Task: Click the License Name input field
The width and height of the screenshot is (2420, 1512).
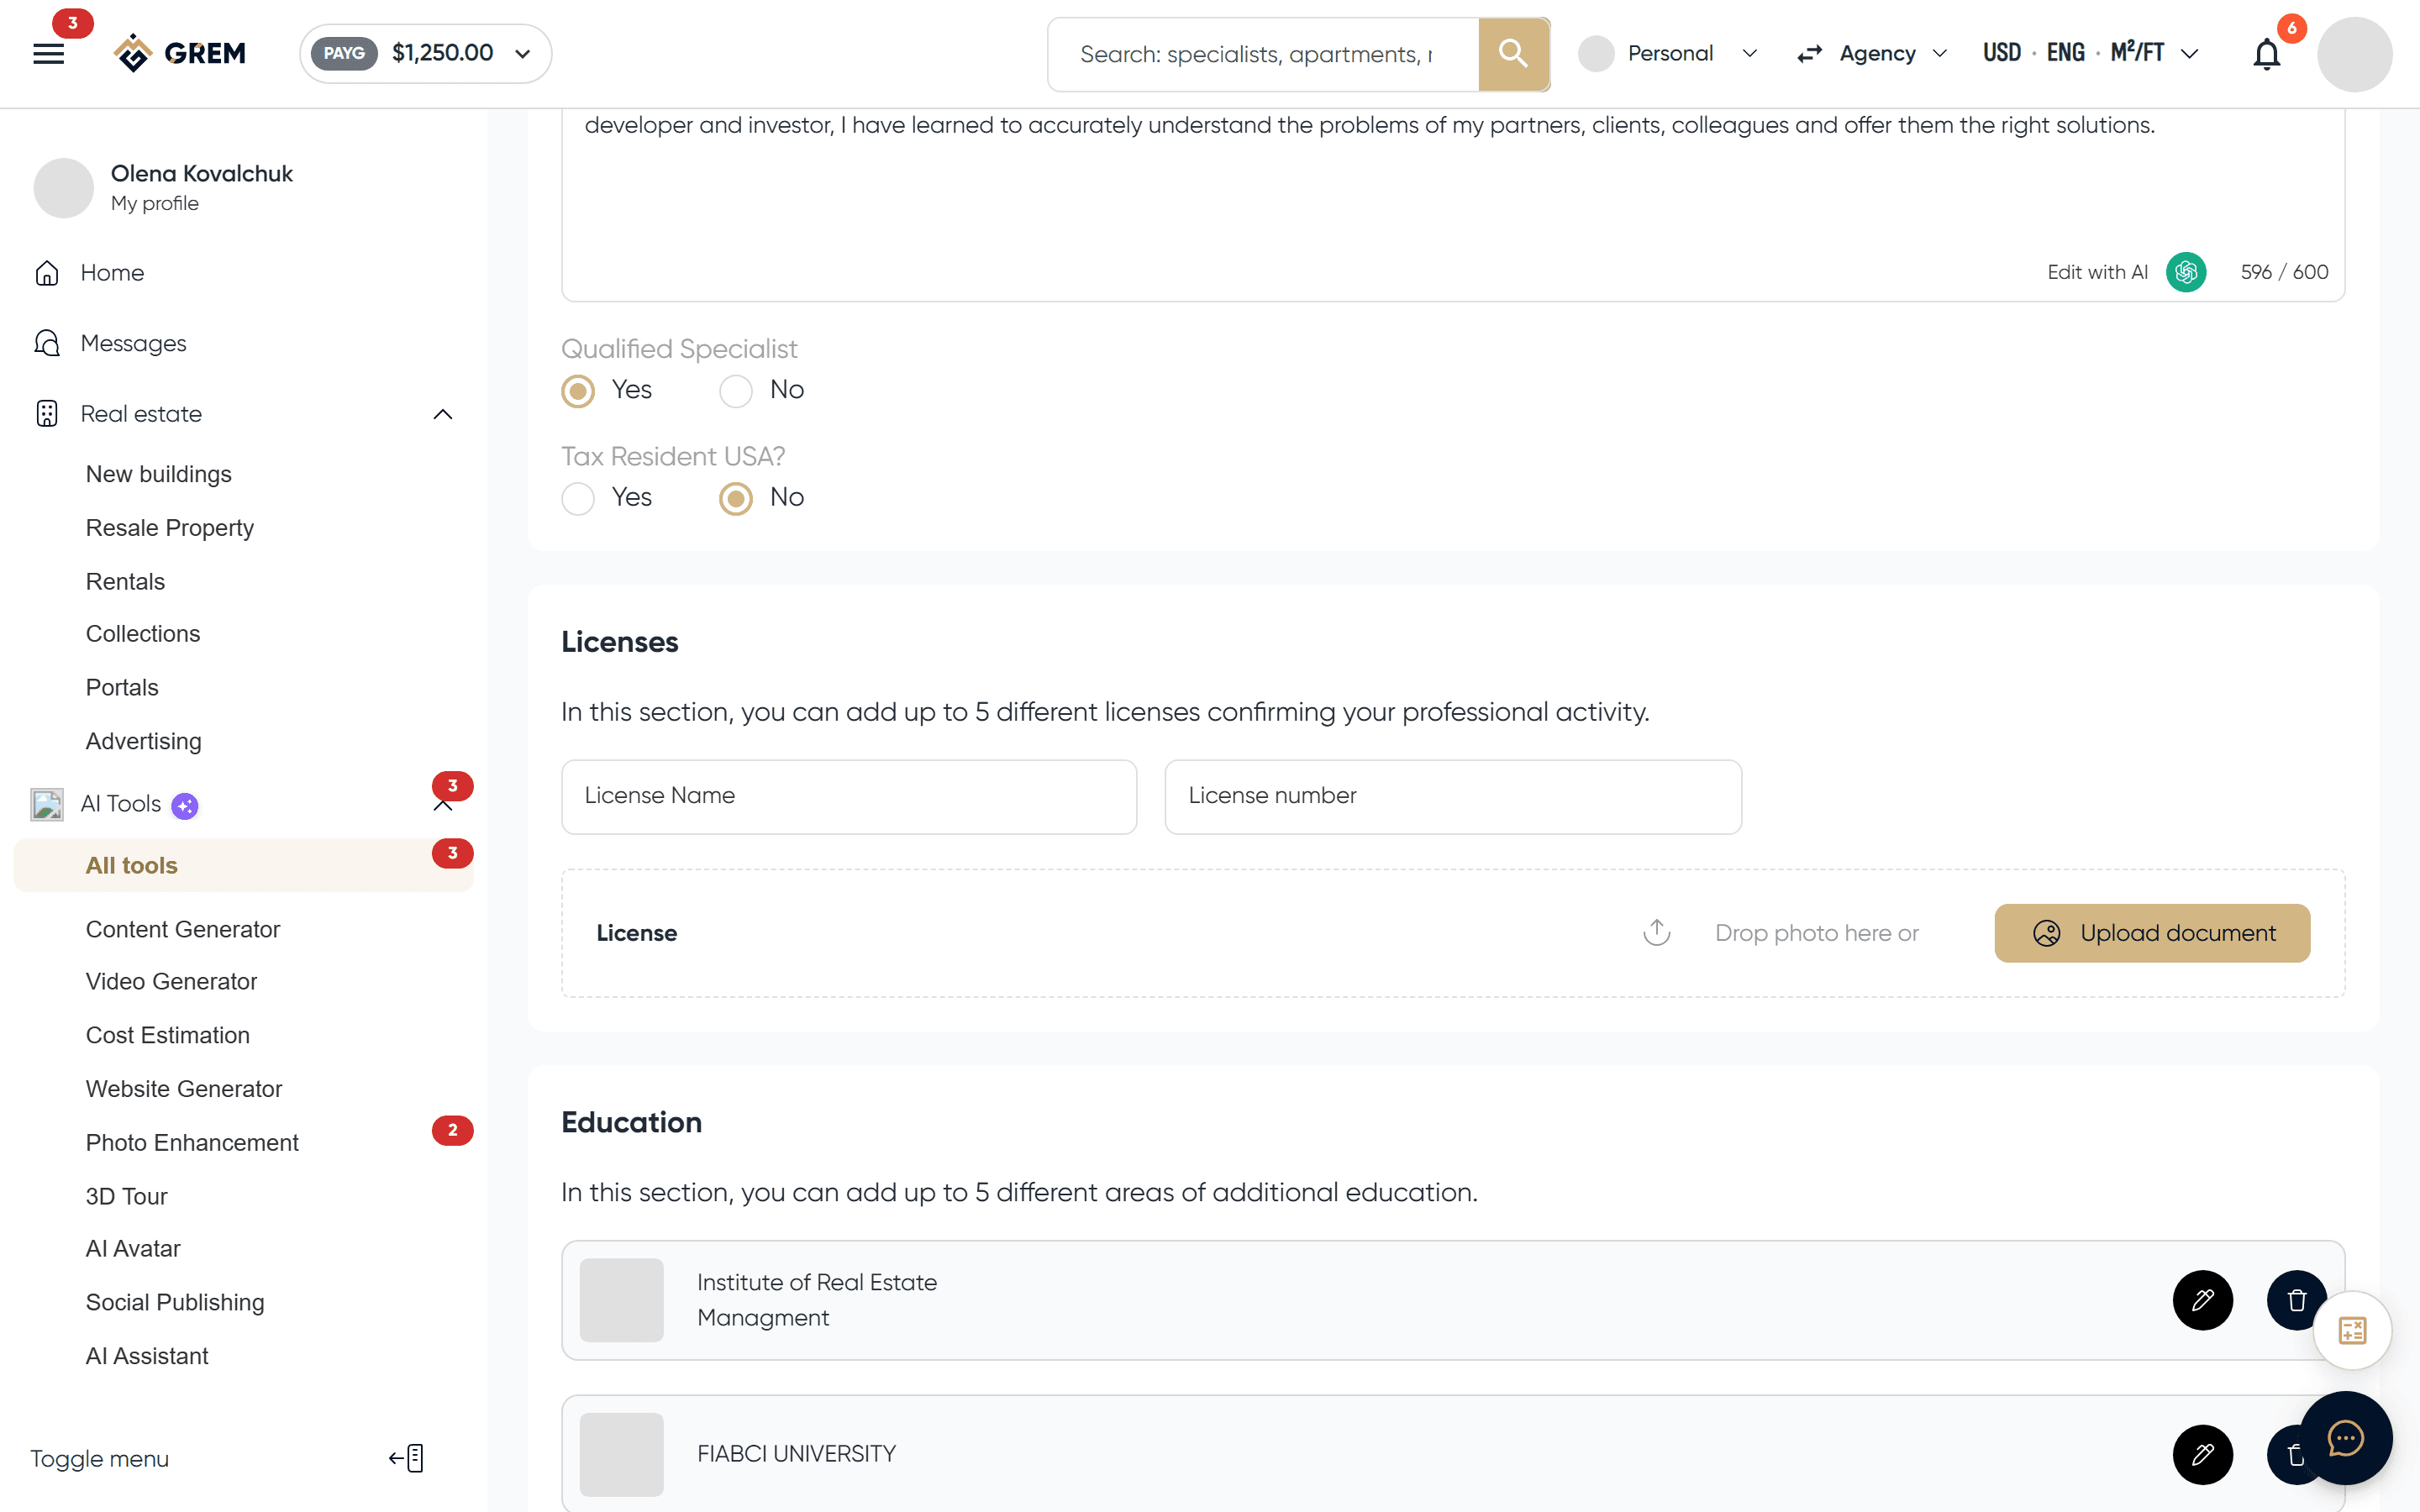Action: [x=849, y=796]
